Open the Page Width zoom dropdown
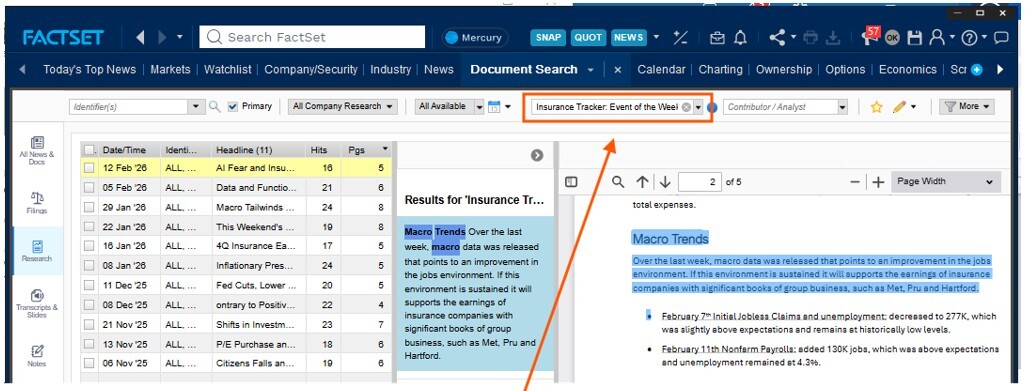Viewport: 1027px width, 391px height. [946, 182]
